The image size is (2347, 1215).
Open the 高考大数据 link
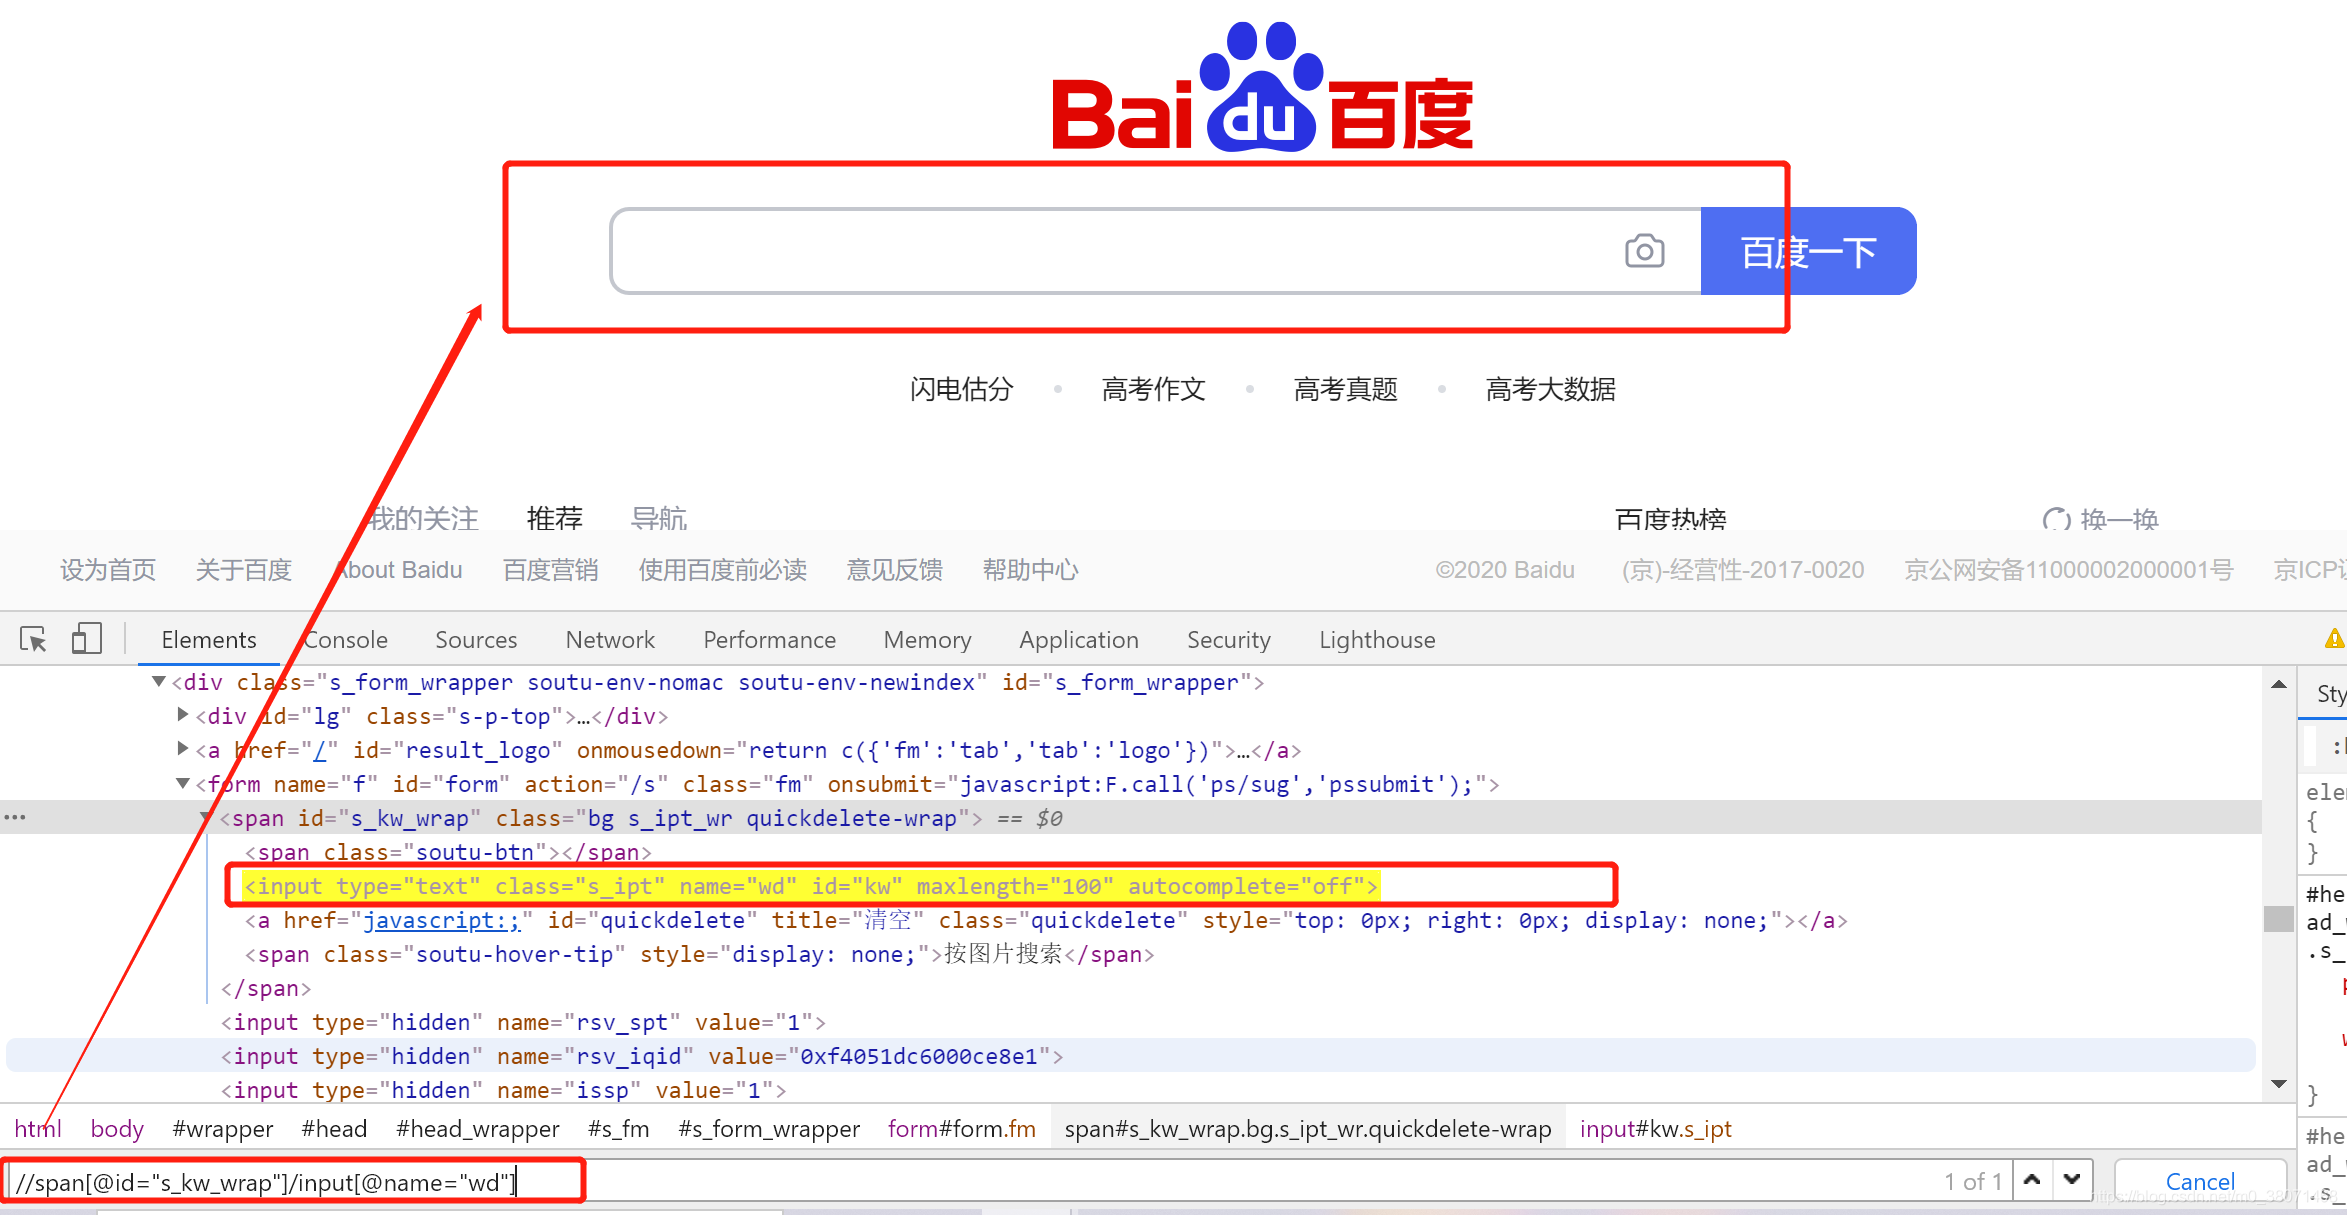pyautogui.click(x=1550, y=389)
